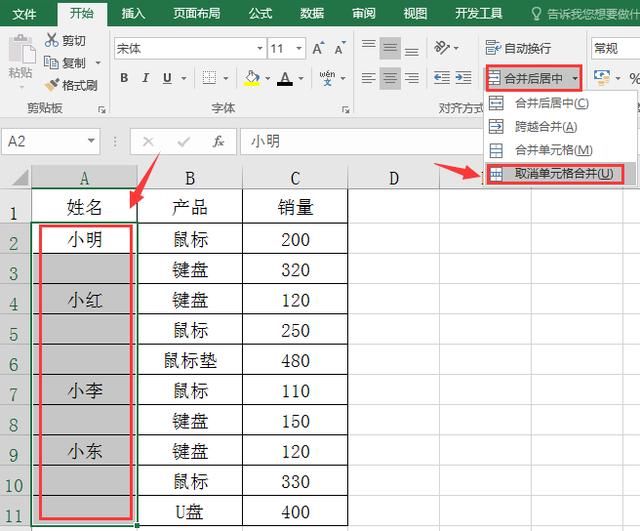Choose 取消单元格合并(U) menu item
The height and width of the screenshot is (531, 640).
(x=559, y=174)
